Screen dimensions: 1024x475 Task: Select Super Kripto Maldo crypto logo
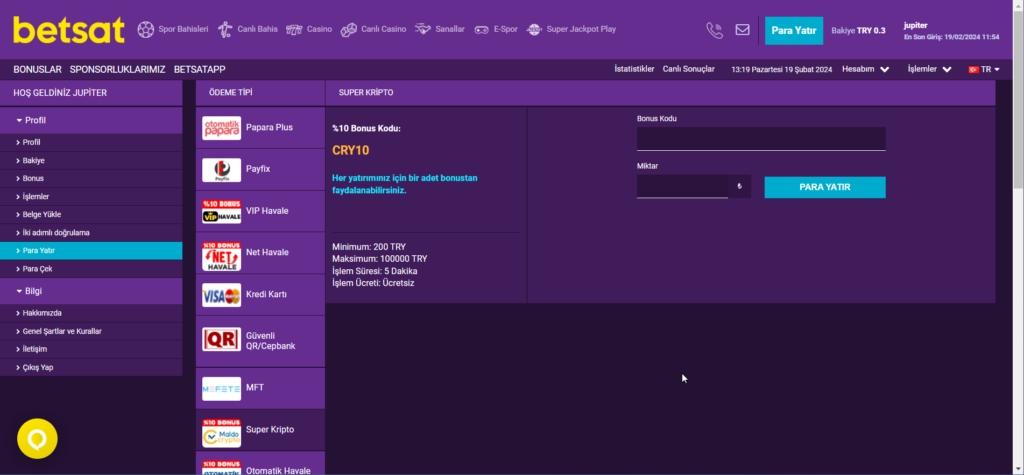point(221,433)
